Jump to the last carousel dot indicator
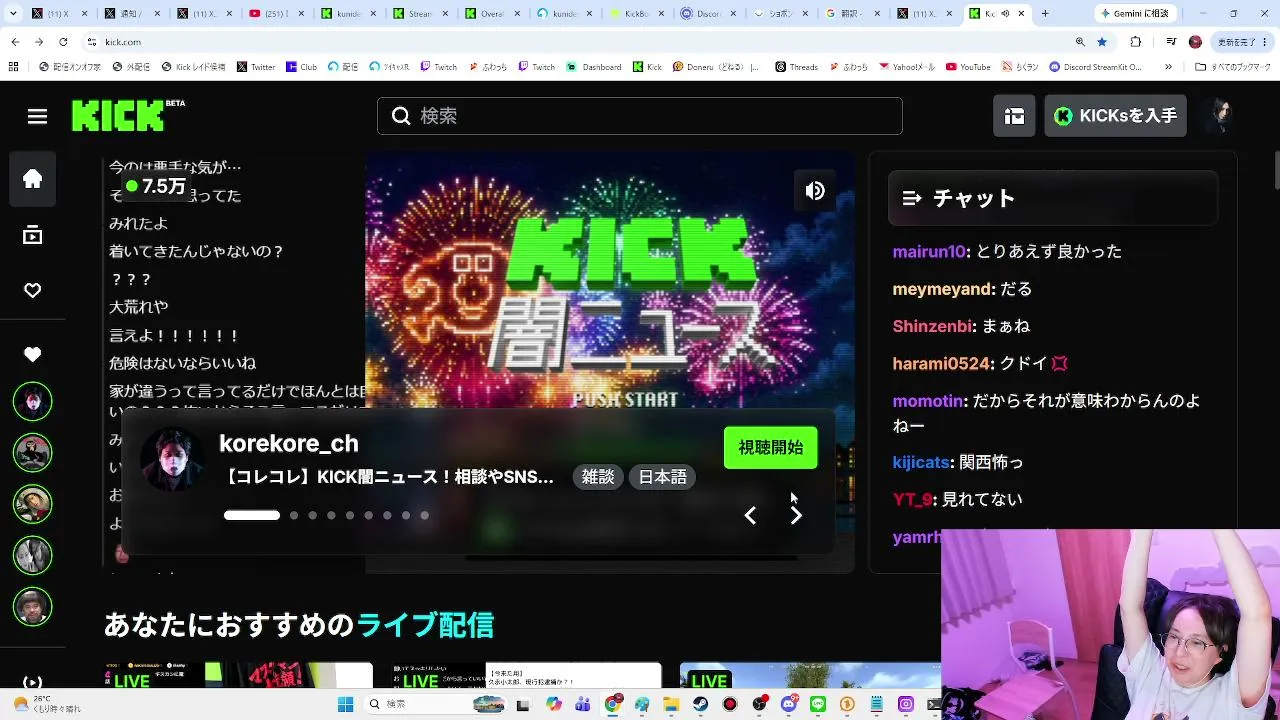This screenshot has height=720, width=1280. coord(424,515)
